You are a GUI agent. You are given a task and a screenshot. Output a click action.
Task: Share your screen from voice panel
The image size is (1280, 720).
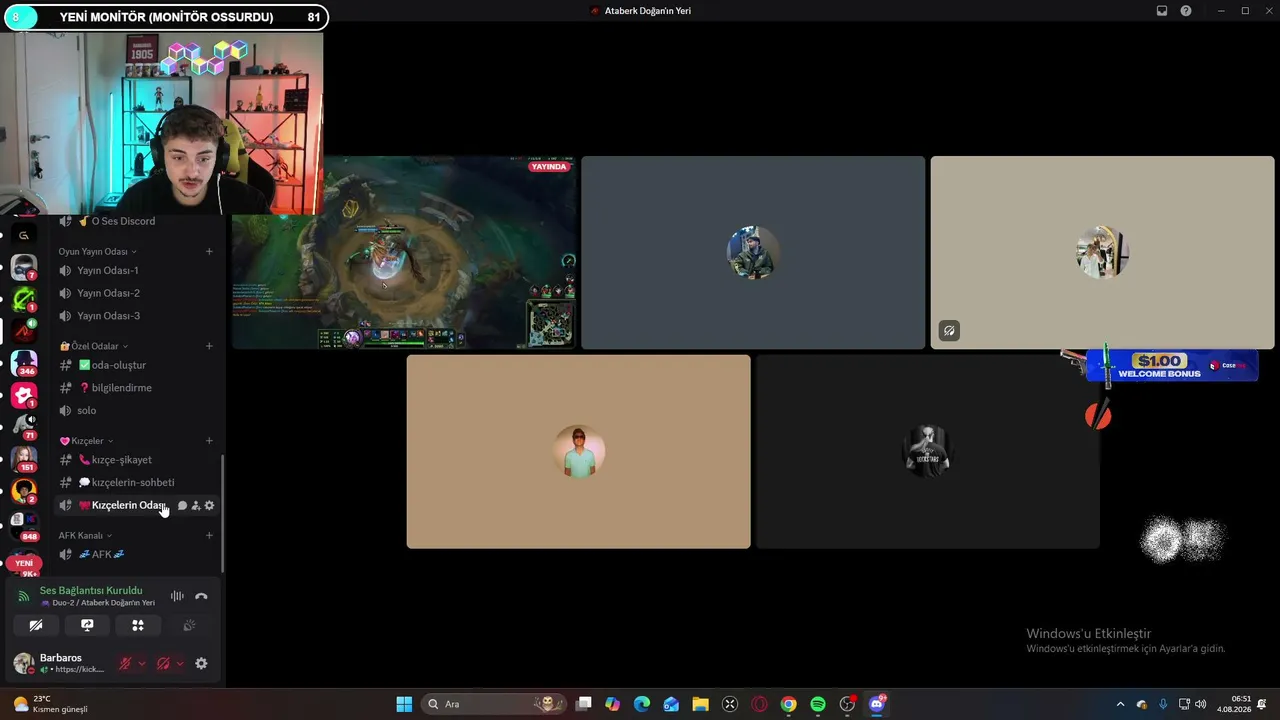tap(87, 625)
